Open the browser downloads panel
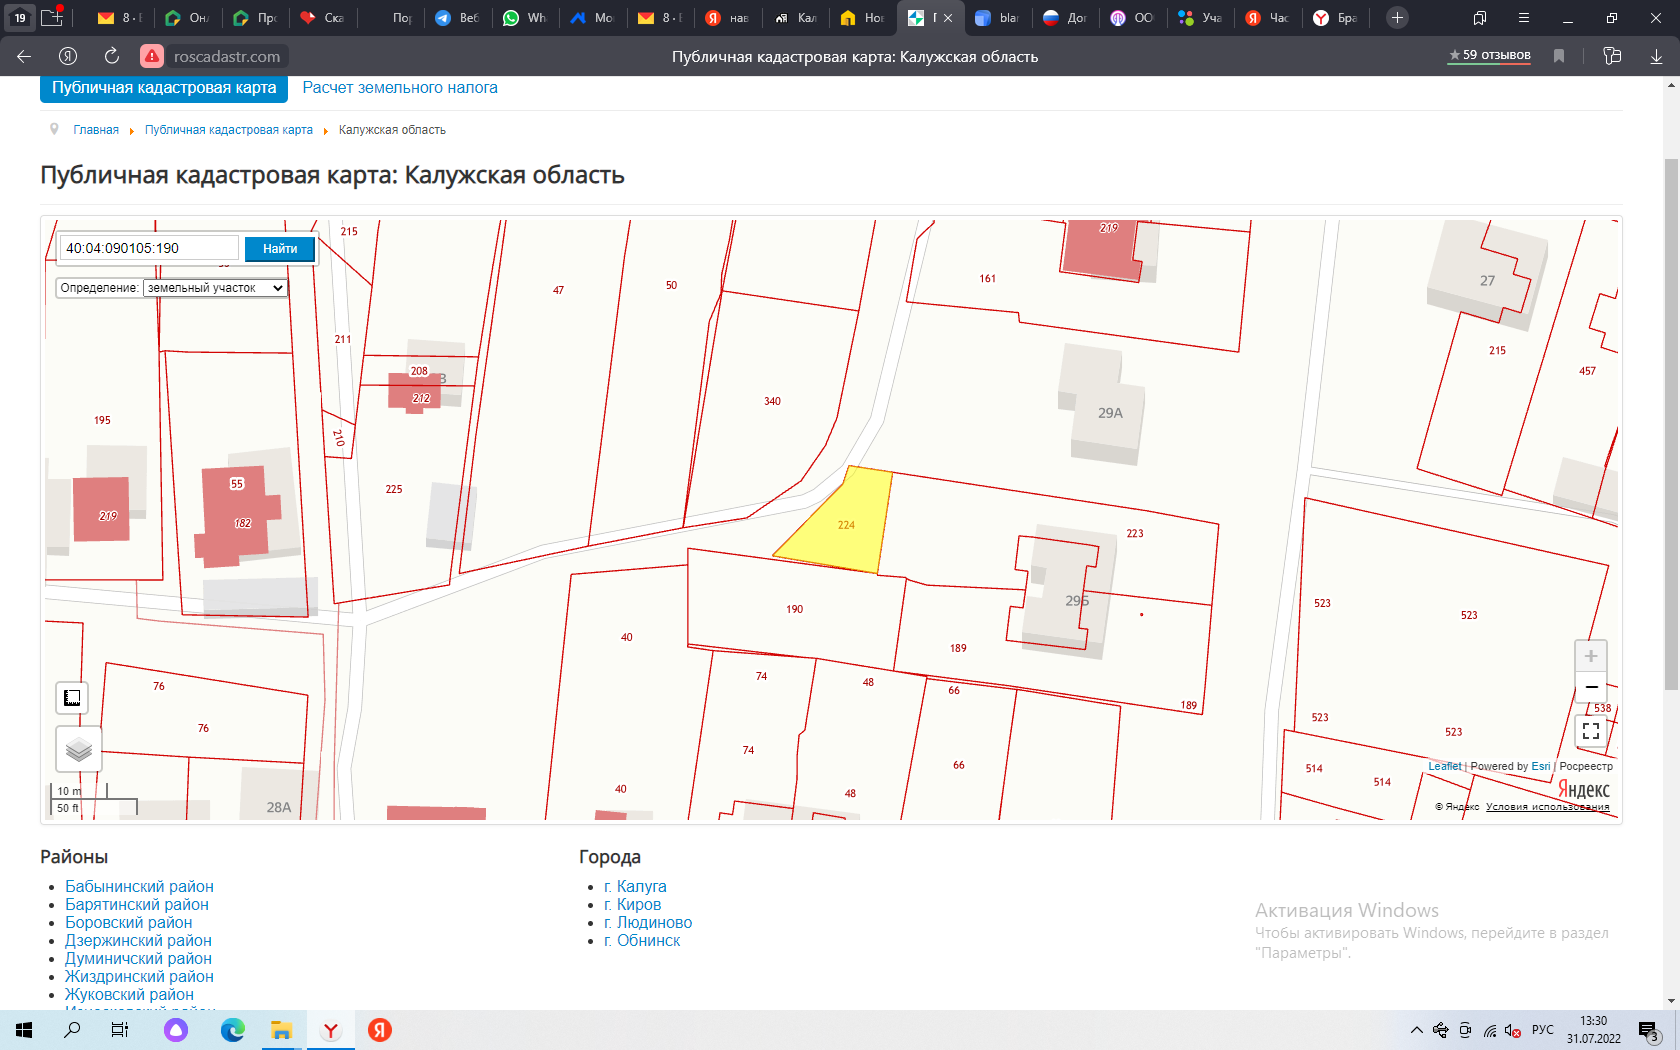This screenshot has width=1680, height=1050. (x=1656, y=56)
